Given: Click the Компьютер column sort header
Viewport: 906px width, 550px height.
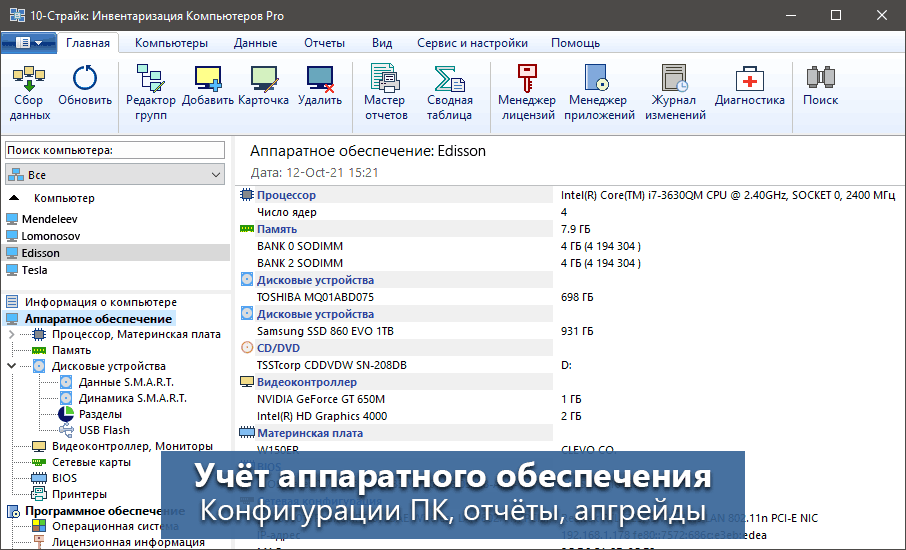Looking at the screenshot, I should click(64, 198).
